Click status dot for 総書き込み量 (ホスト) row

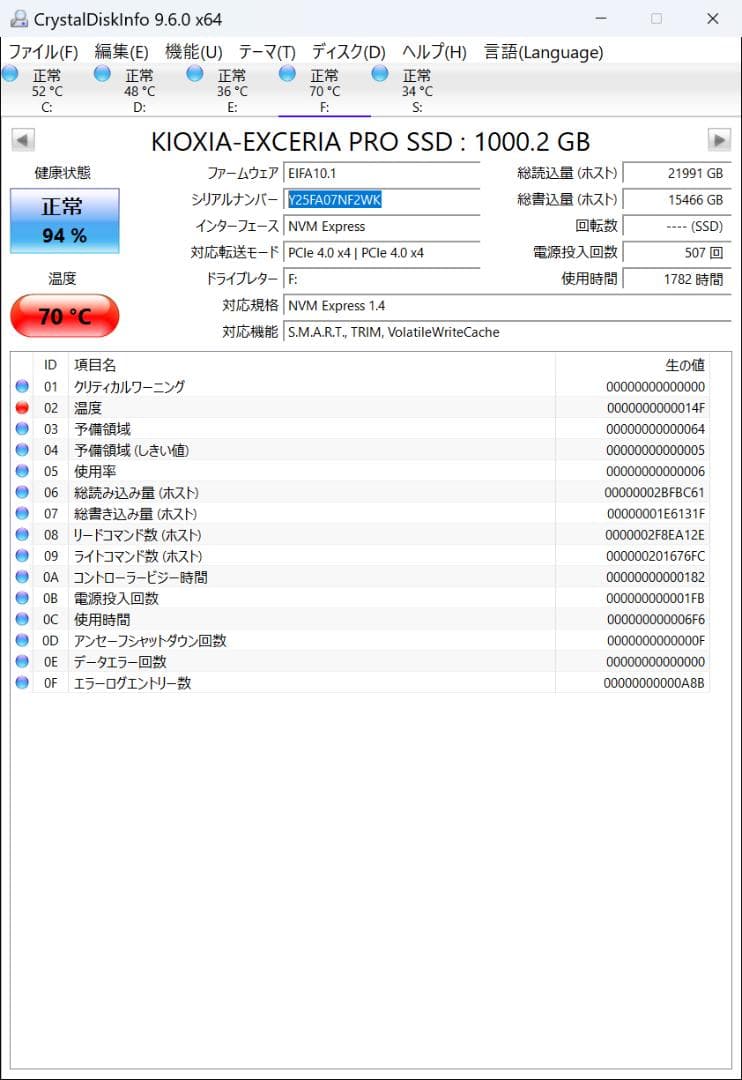[x=22, y=514]
